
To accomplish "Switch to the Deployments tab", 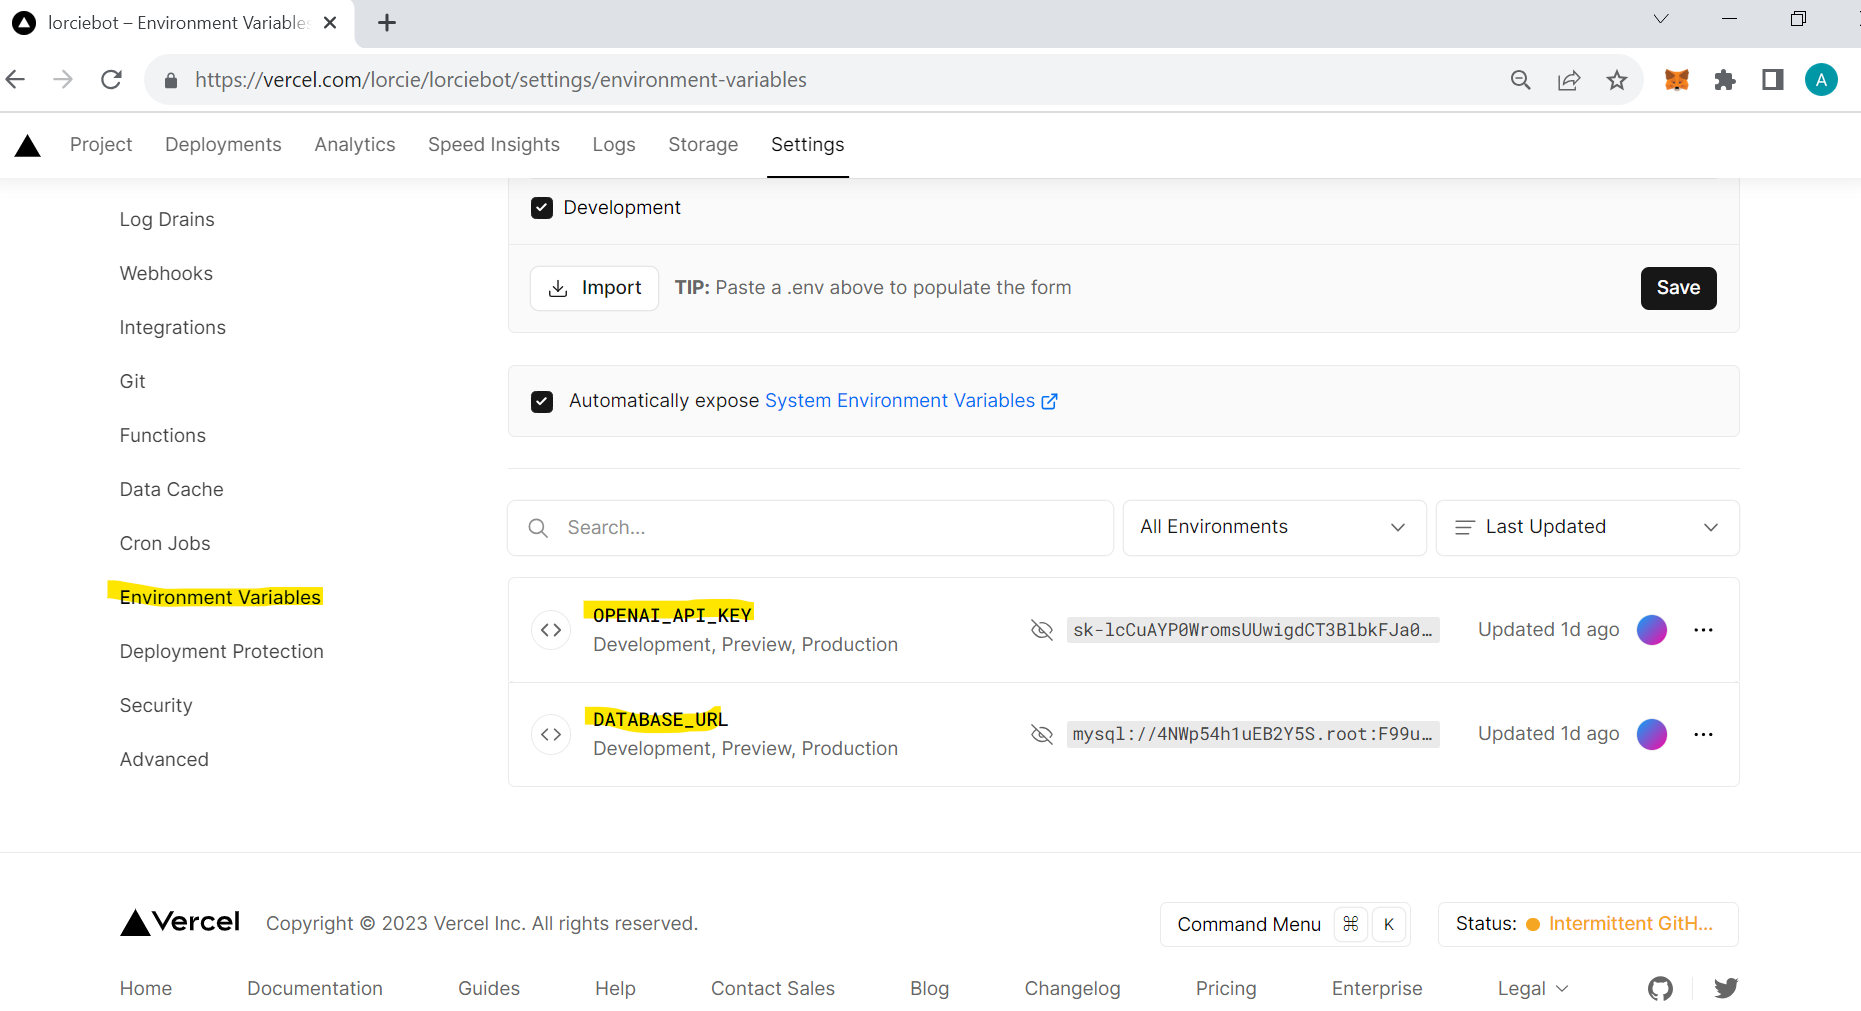I will [223, 145].
